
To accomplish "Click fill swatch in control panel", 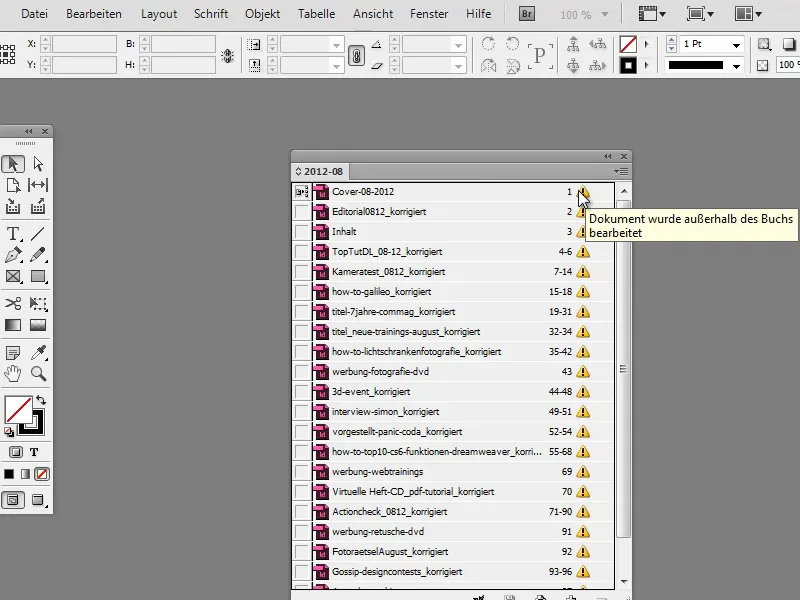I will [628, 44].
